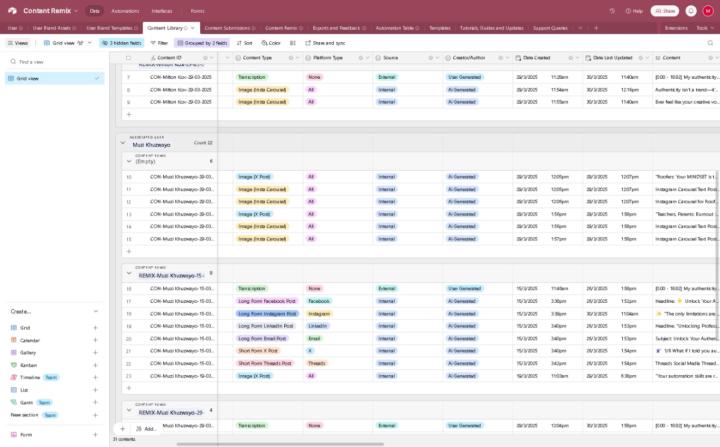Open the Exports and Feedback table tab
This screenshot has height=447, width=720.
[339, 28]
